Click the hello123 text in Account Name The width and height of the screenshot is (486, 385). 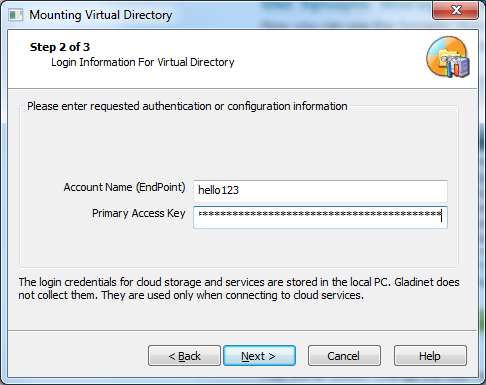218,190
